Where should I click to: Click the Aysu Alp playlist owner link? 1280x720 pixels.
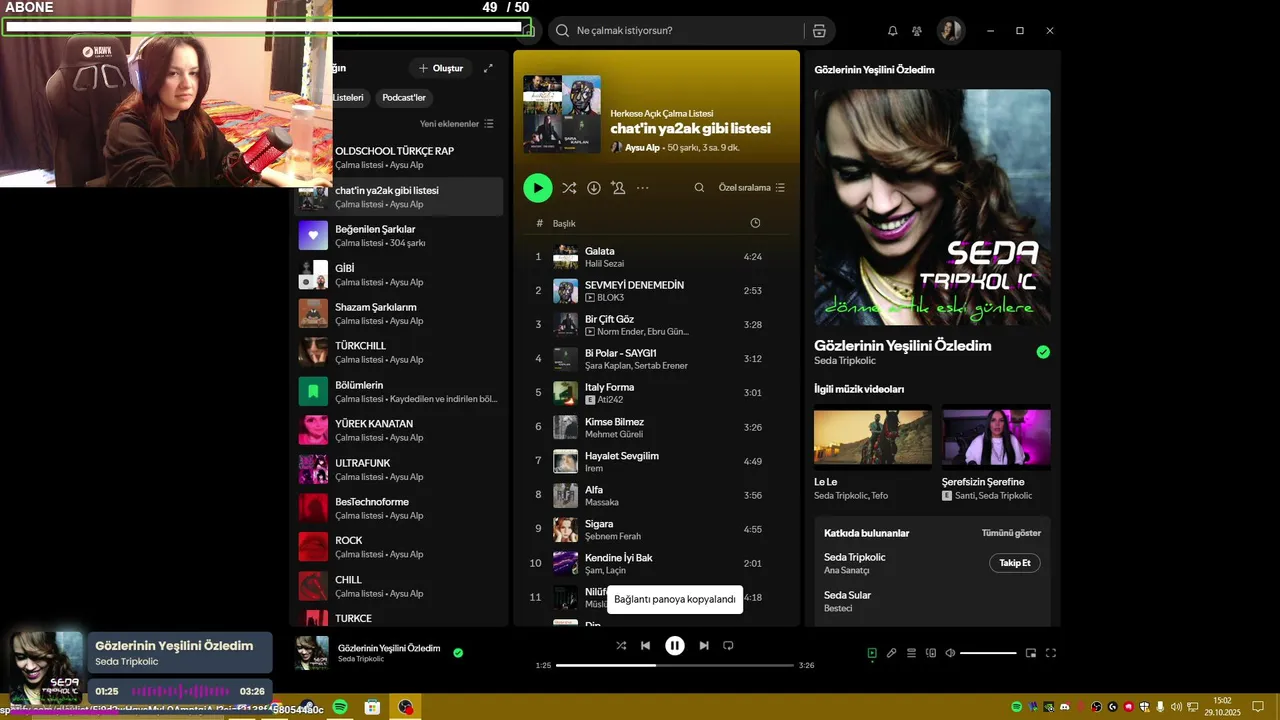point(642,148)
